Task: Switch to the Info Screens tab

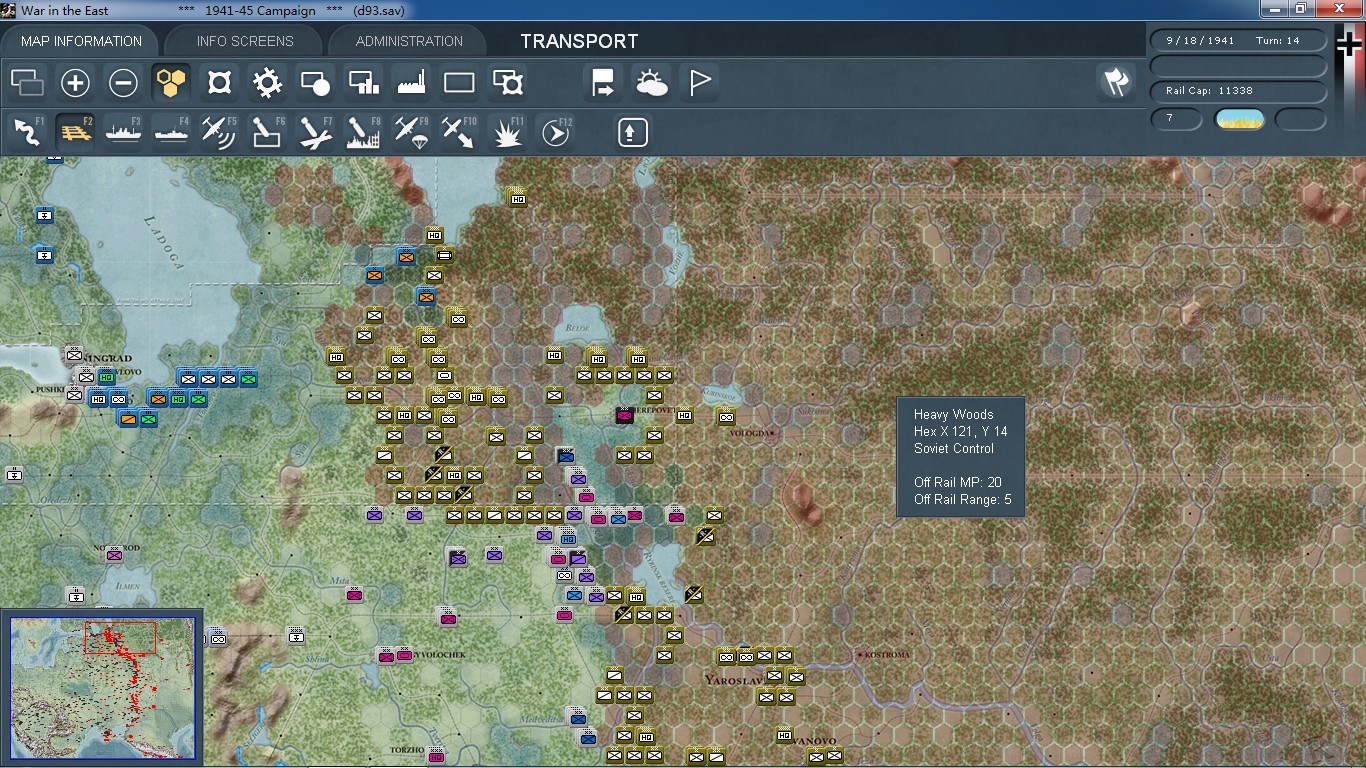Action: 245,41
